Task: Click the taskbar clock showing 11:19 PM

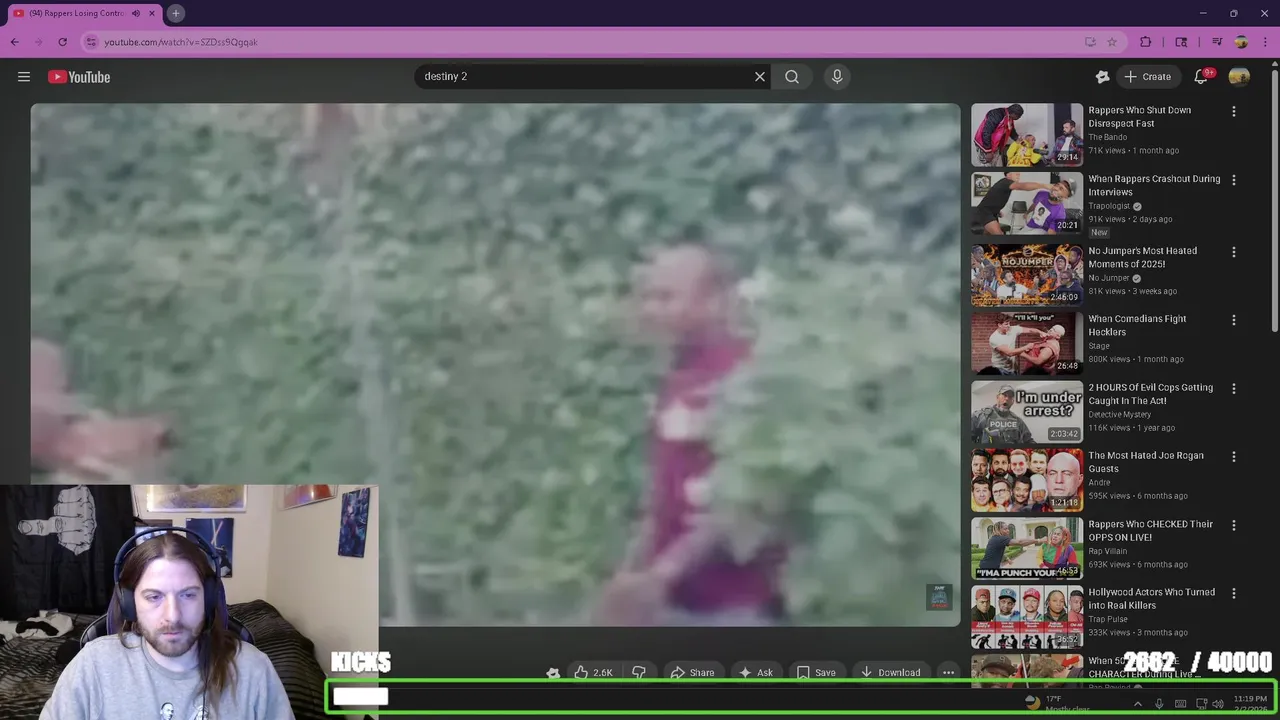Action: tap(1250, 703)
